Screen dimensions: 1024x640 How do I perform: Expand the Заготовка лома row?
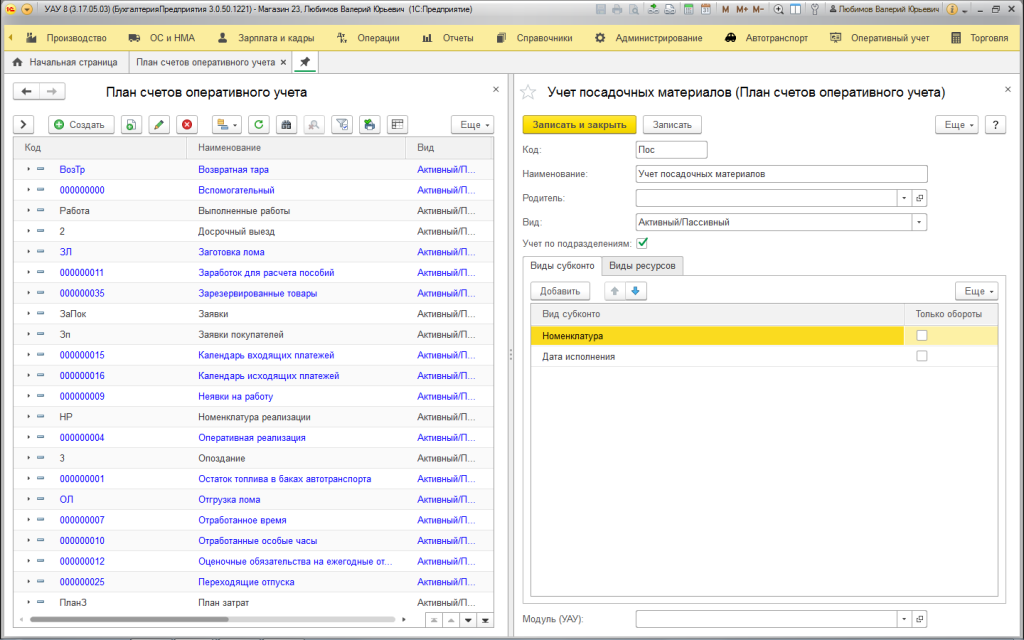click(x=28, y=252)
